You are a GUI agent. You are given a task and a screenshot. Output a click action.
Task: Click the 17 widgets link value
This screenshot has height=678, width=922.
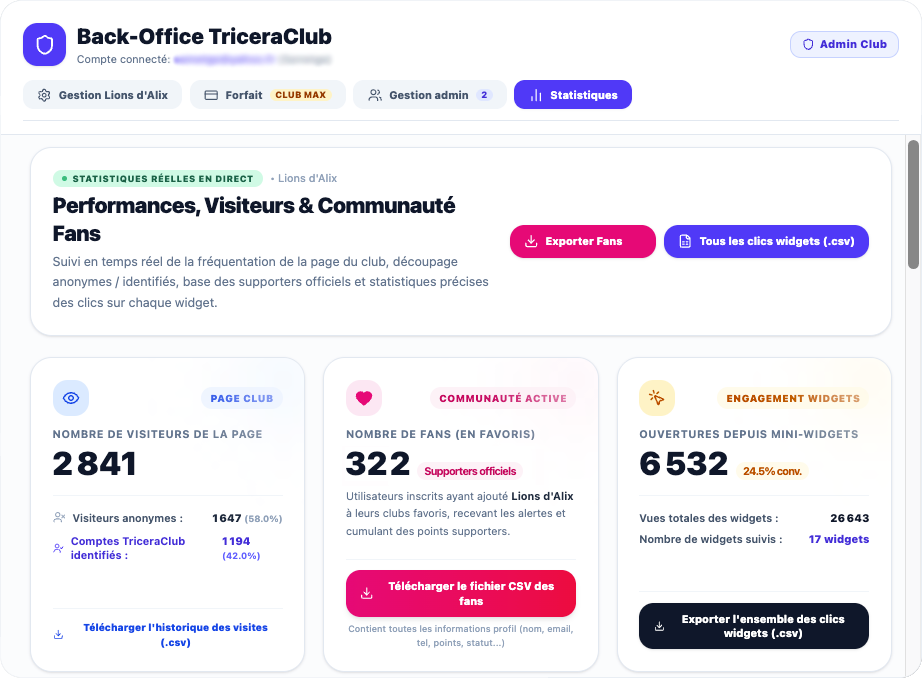point(839,539)
